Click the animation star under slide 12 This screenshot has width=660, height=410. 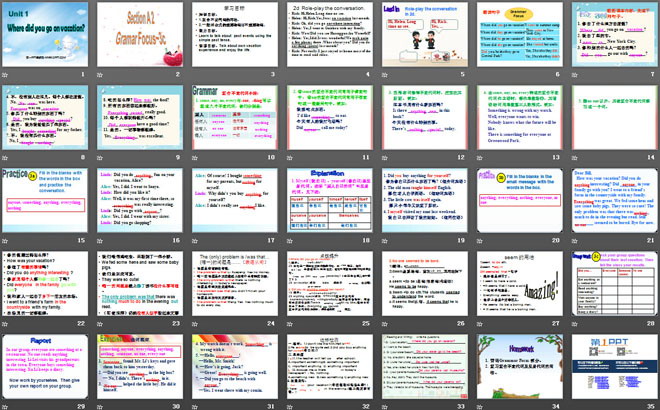pos(385,158)
